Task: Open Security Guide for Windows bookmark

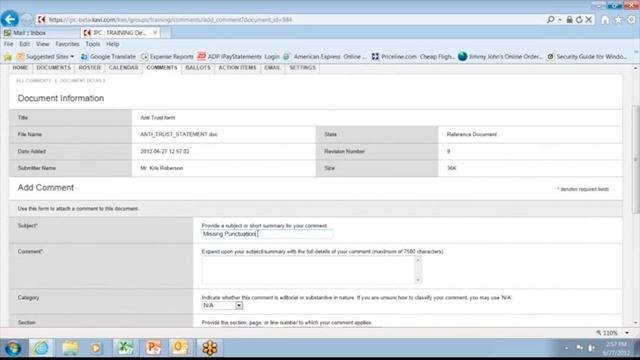Action: coord(587,57)
